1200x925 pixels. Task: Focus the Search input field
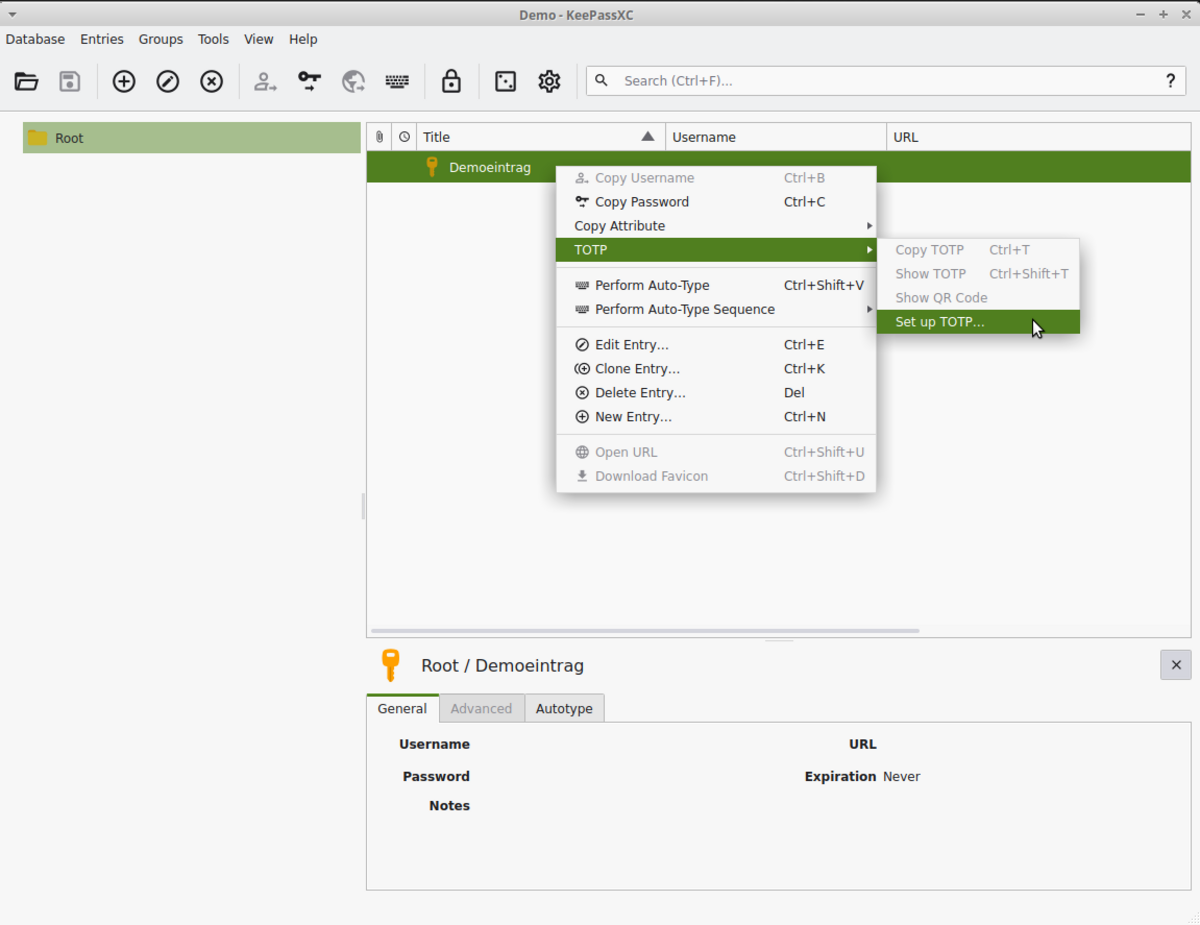pos(880,81)
